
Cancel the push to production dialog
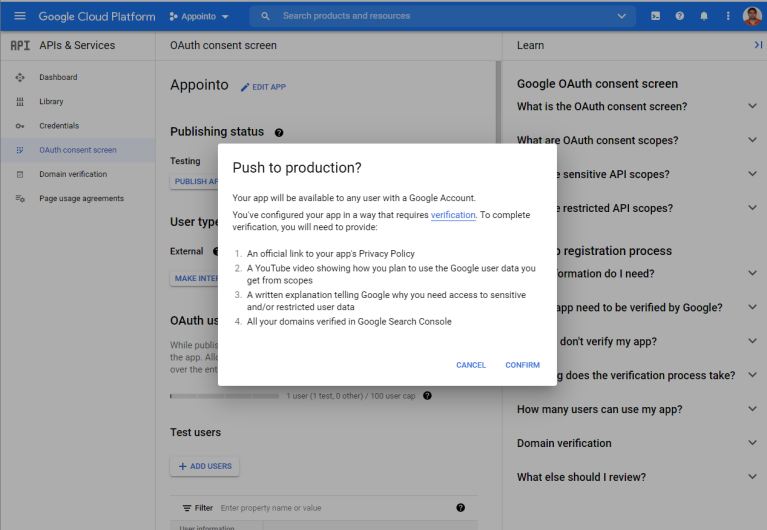471,365
